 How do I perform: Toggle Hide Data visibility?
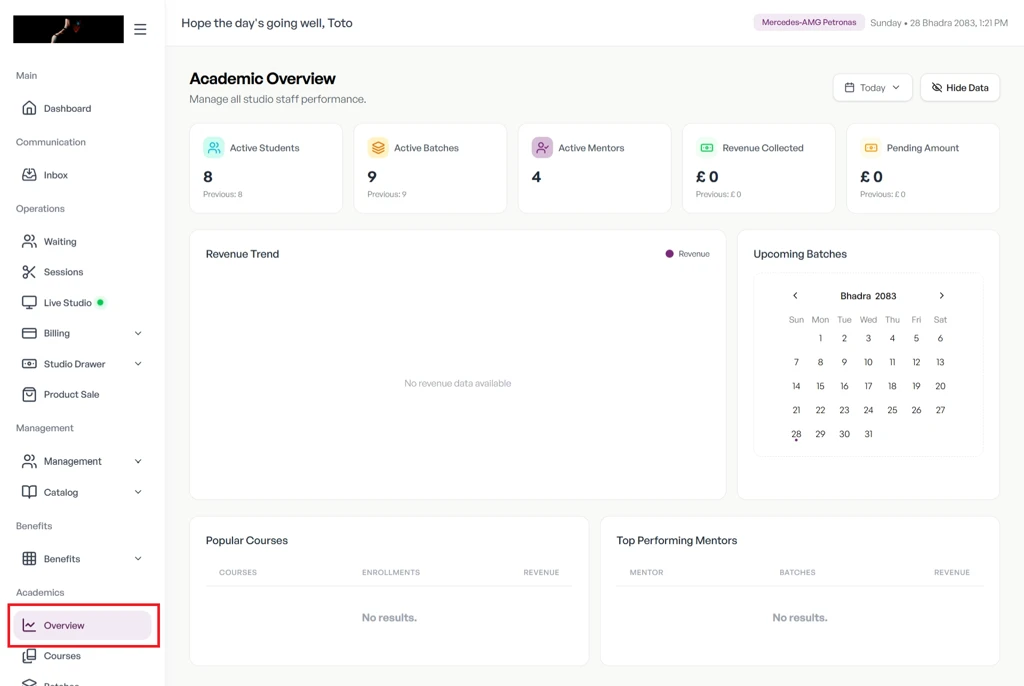click(x=960, y=88)
